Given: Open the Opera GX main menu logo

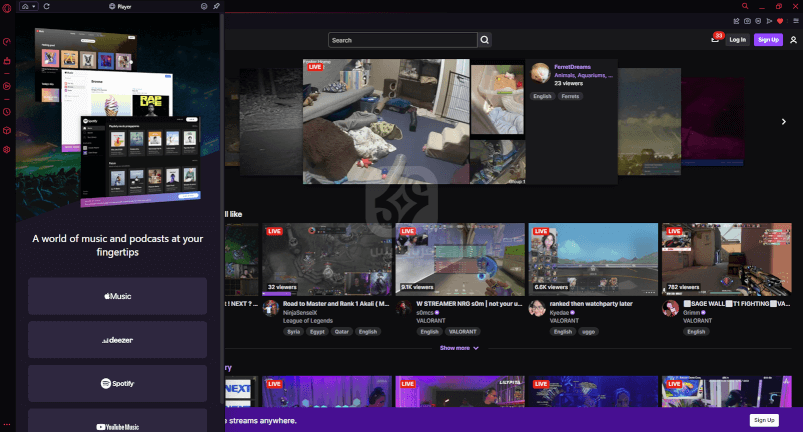Looking at the screenshot, I should coord(7,8).
